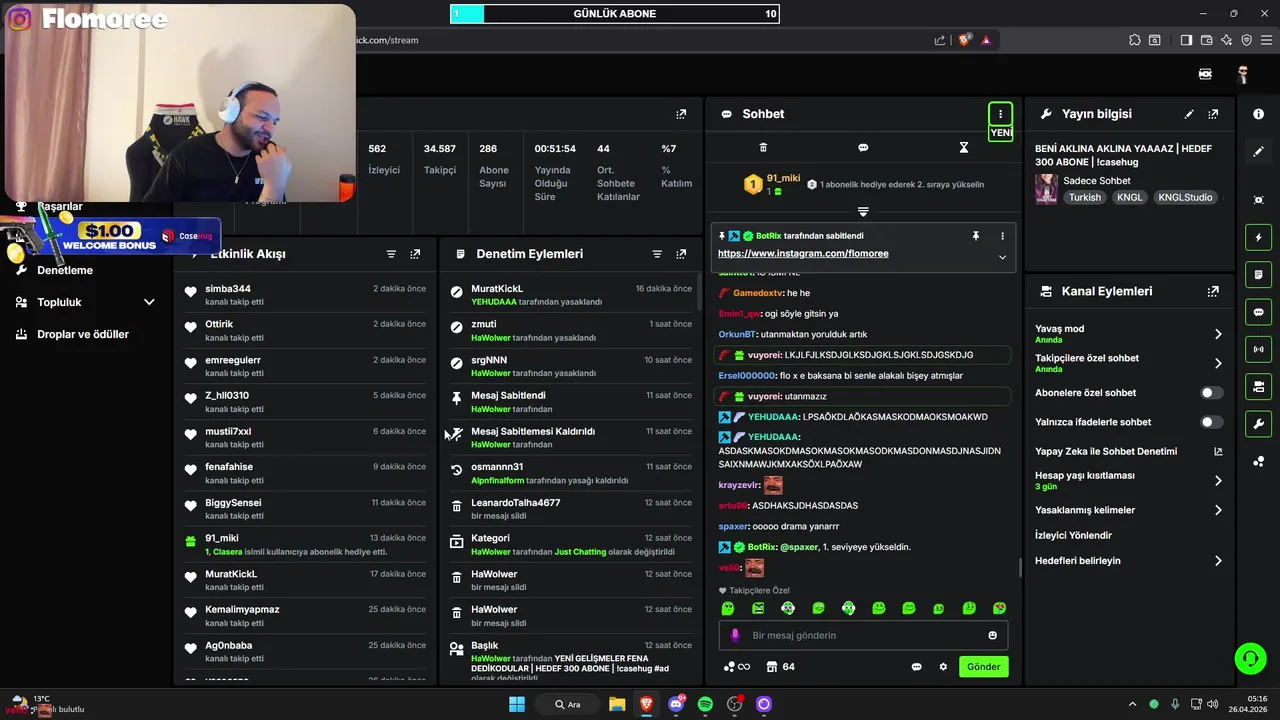Open File Explorer from the taskbar
Image resolution: width=1280 pixels, height=720 pixels.
[617, 704]
